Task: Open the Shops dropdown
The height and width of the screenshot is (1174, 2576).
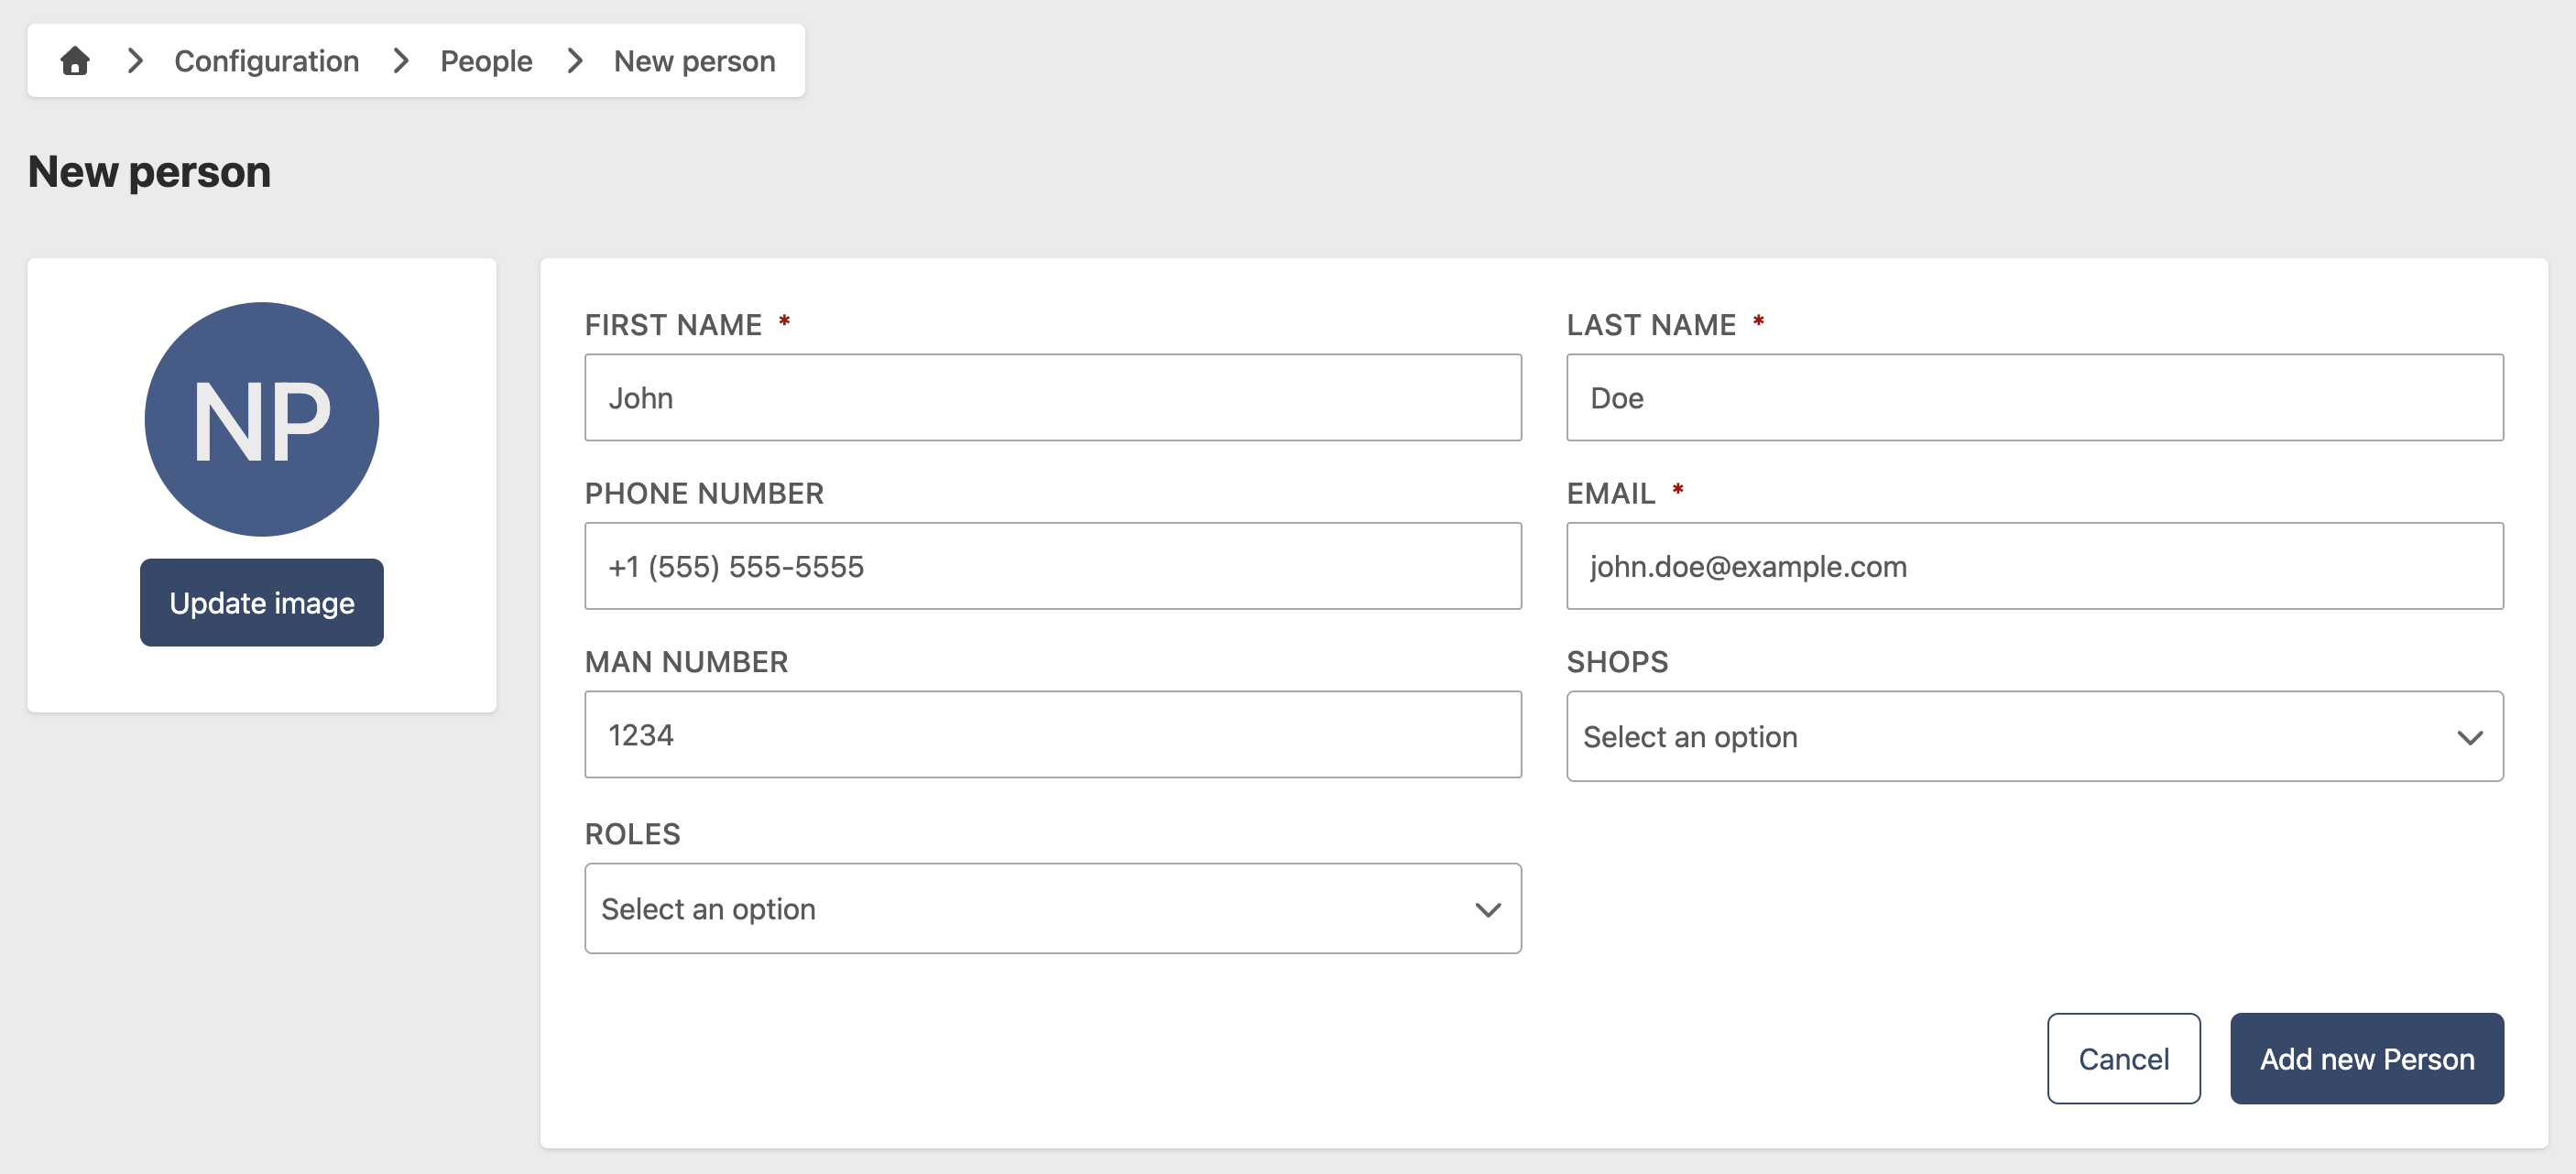Action: 2035,736
